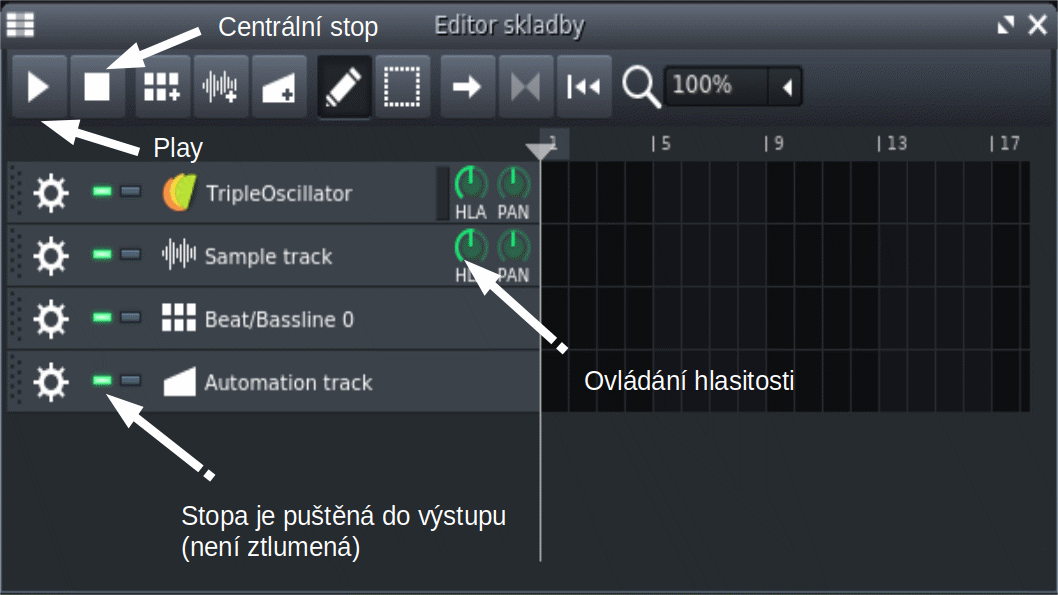1058x595 pixels.
Task: Click the right-arrow auto-scroll toolbar button
Action: pyautogui.click(x=467, y=87)
